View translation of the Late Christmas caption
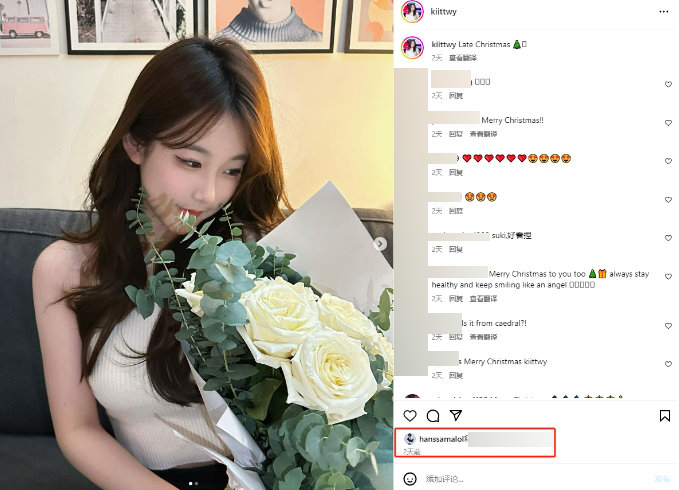The width and height of the screenshot is (679, 490). [462, 58]
